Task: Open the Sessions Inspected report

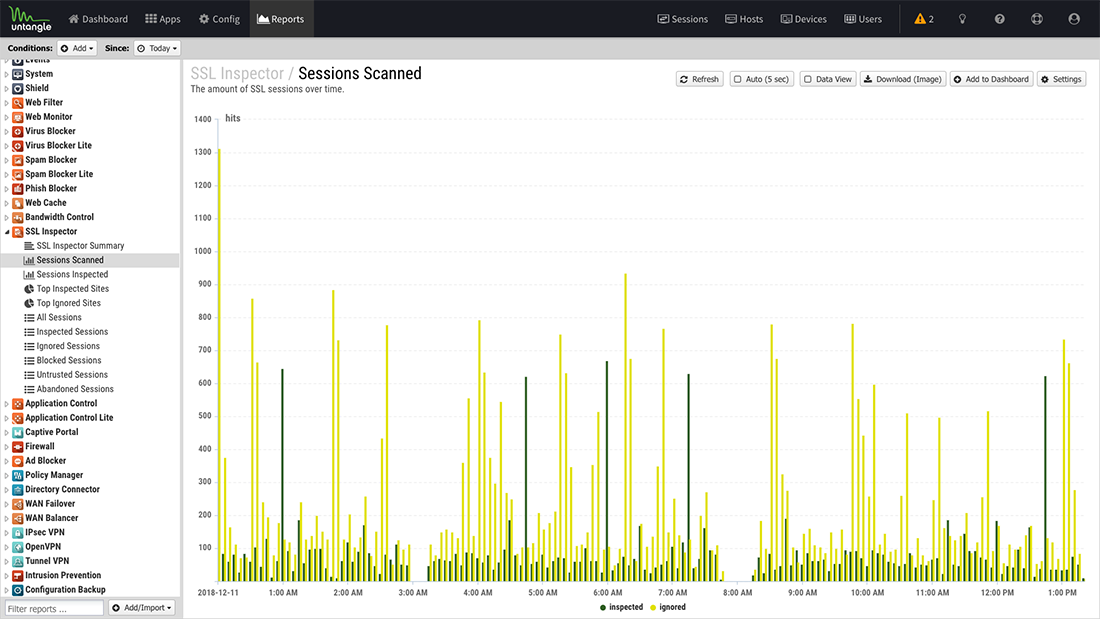Action: coord(72,274)
